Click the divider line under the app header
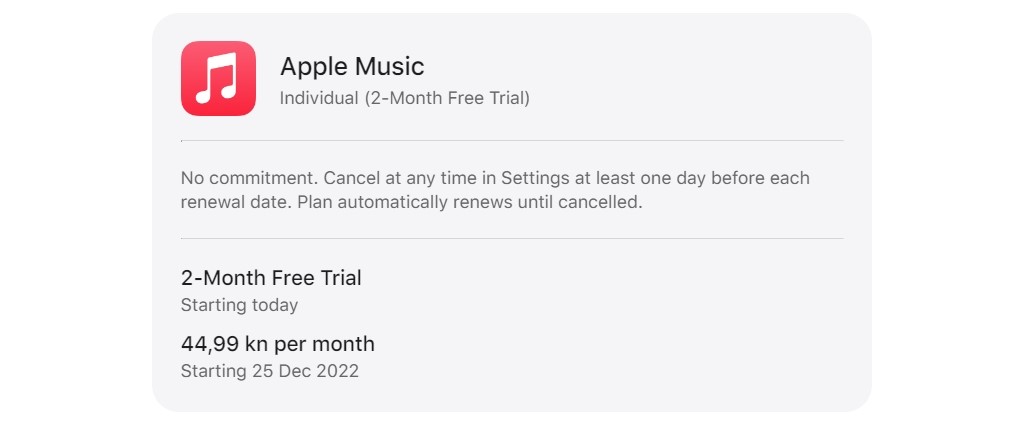This screenshot has height=425, width=1018. [512, 140]
